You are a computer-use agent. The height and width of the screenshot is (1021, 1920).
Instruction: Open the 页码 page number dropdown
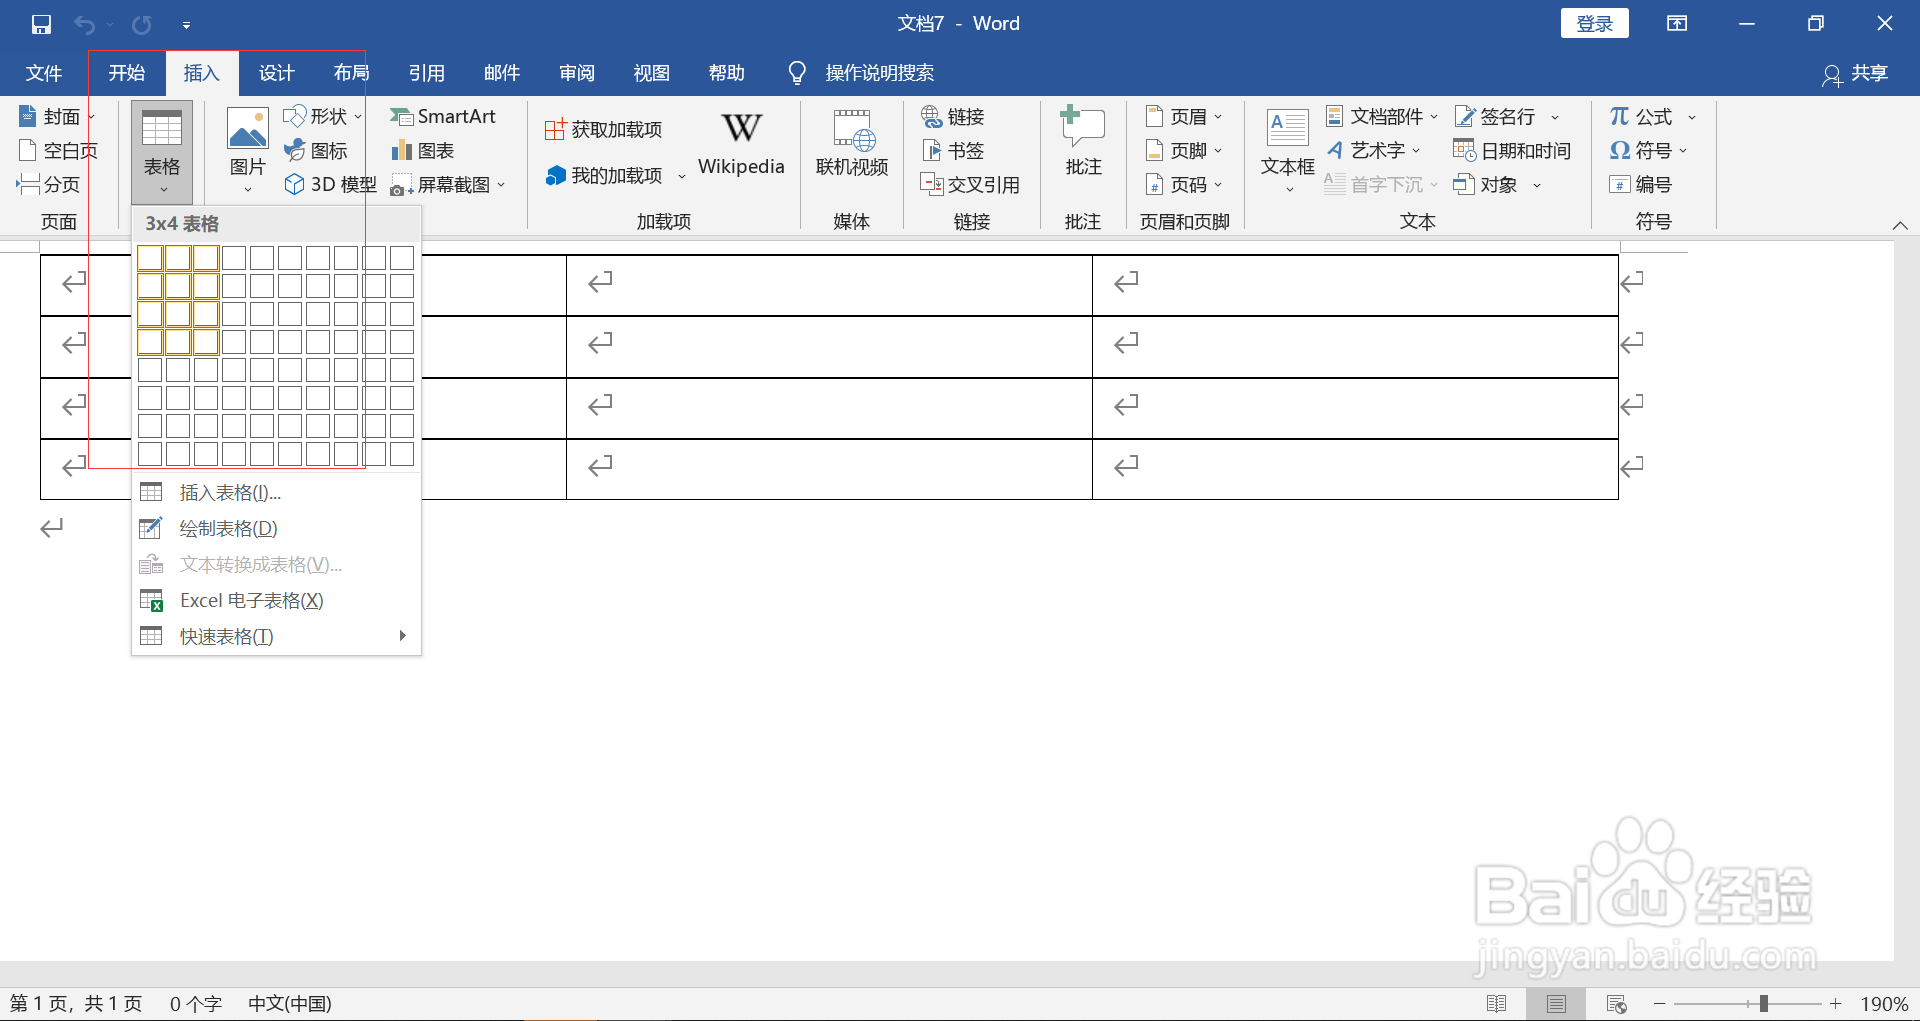click(x=1184, y=185)
